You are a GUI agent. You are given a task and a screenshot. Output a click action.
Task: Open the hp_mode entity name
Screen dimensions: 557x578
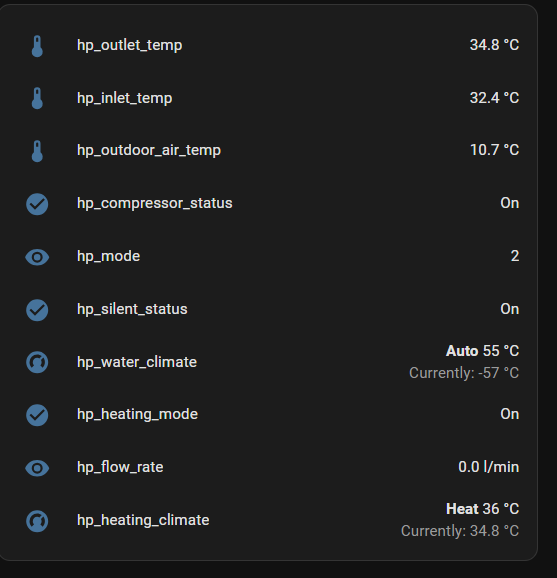click(x=108, y=256)
